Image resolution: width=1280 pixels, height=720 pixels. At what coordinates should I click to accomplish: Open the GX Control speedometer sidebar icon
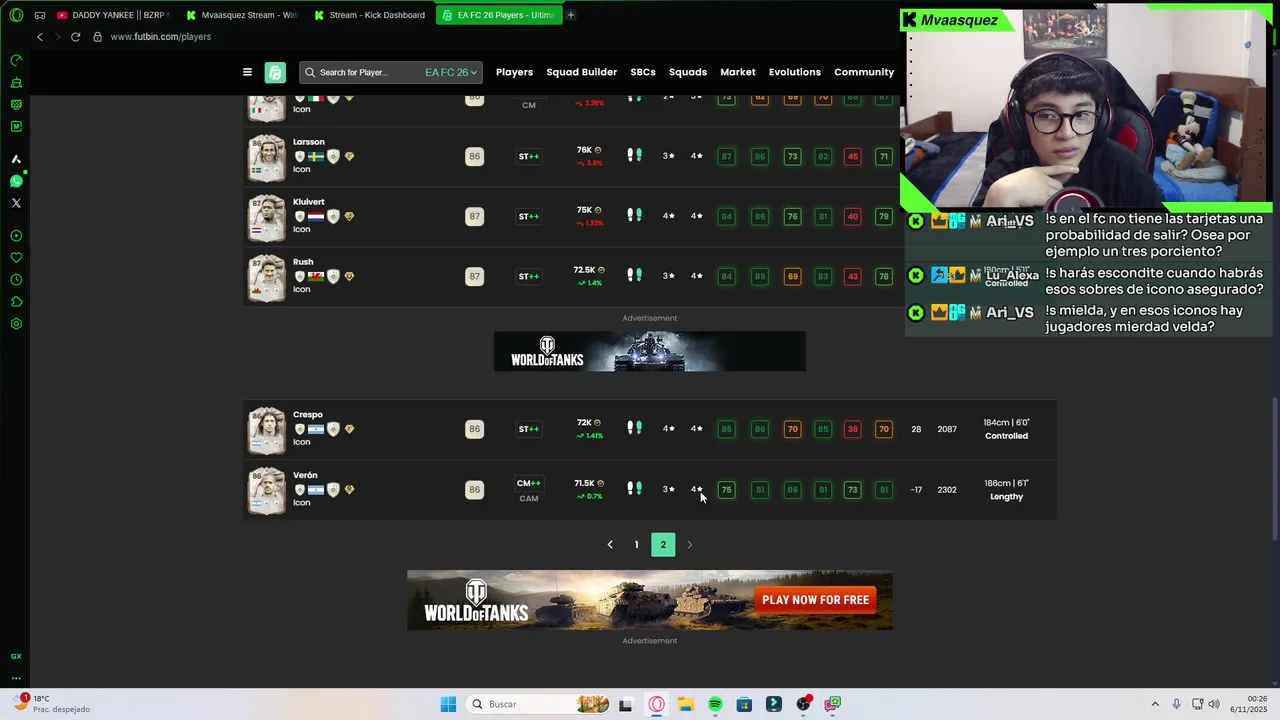tap(16, 60)
